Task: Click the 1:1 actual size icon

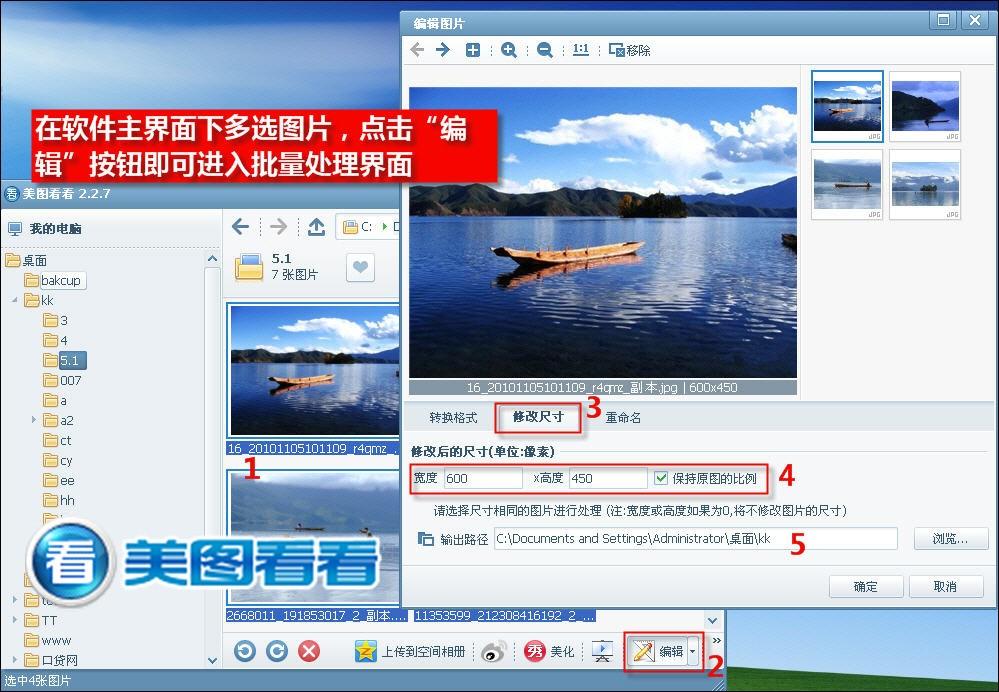Action: coord(581,50)
